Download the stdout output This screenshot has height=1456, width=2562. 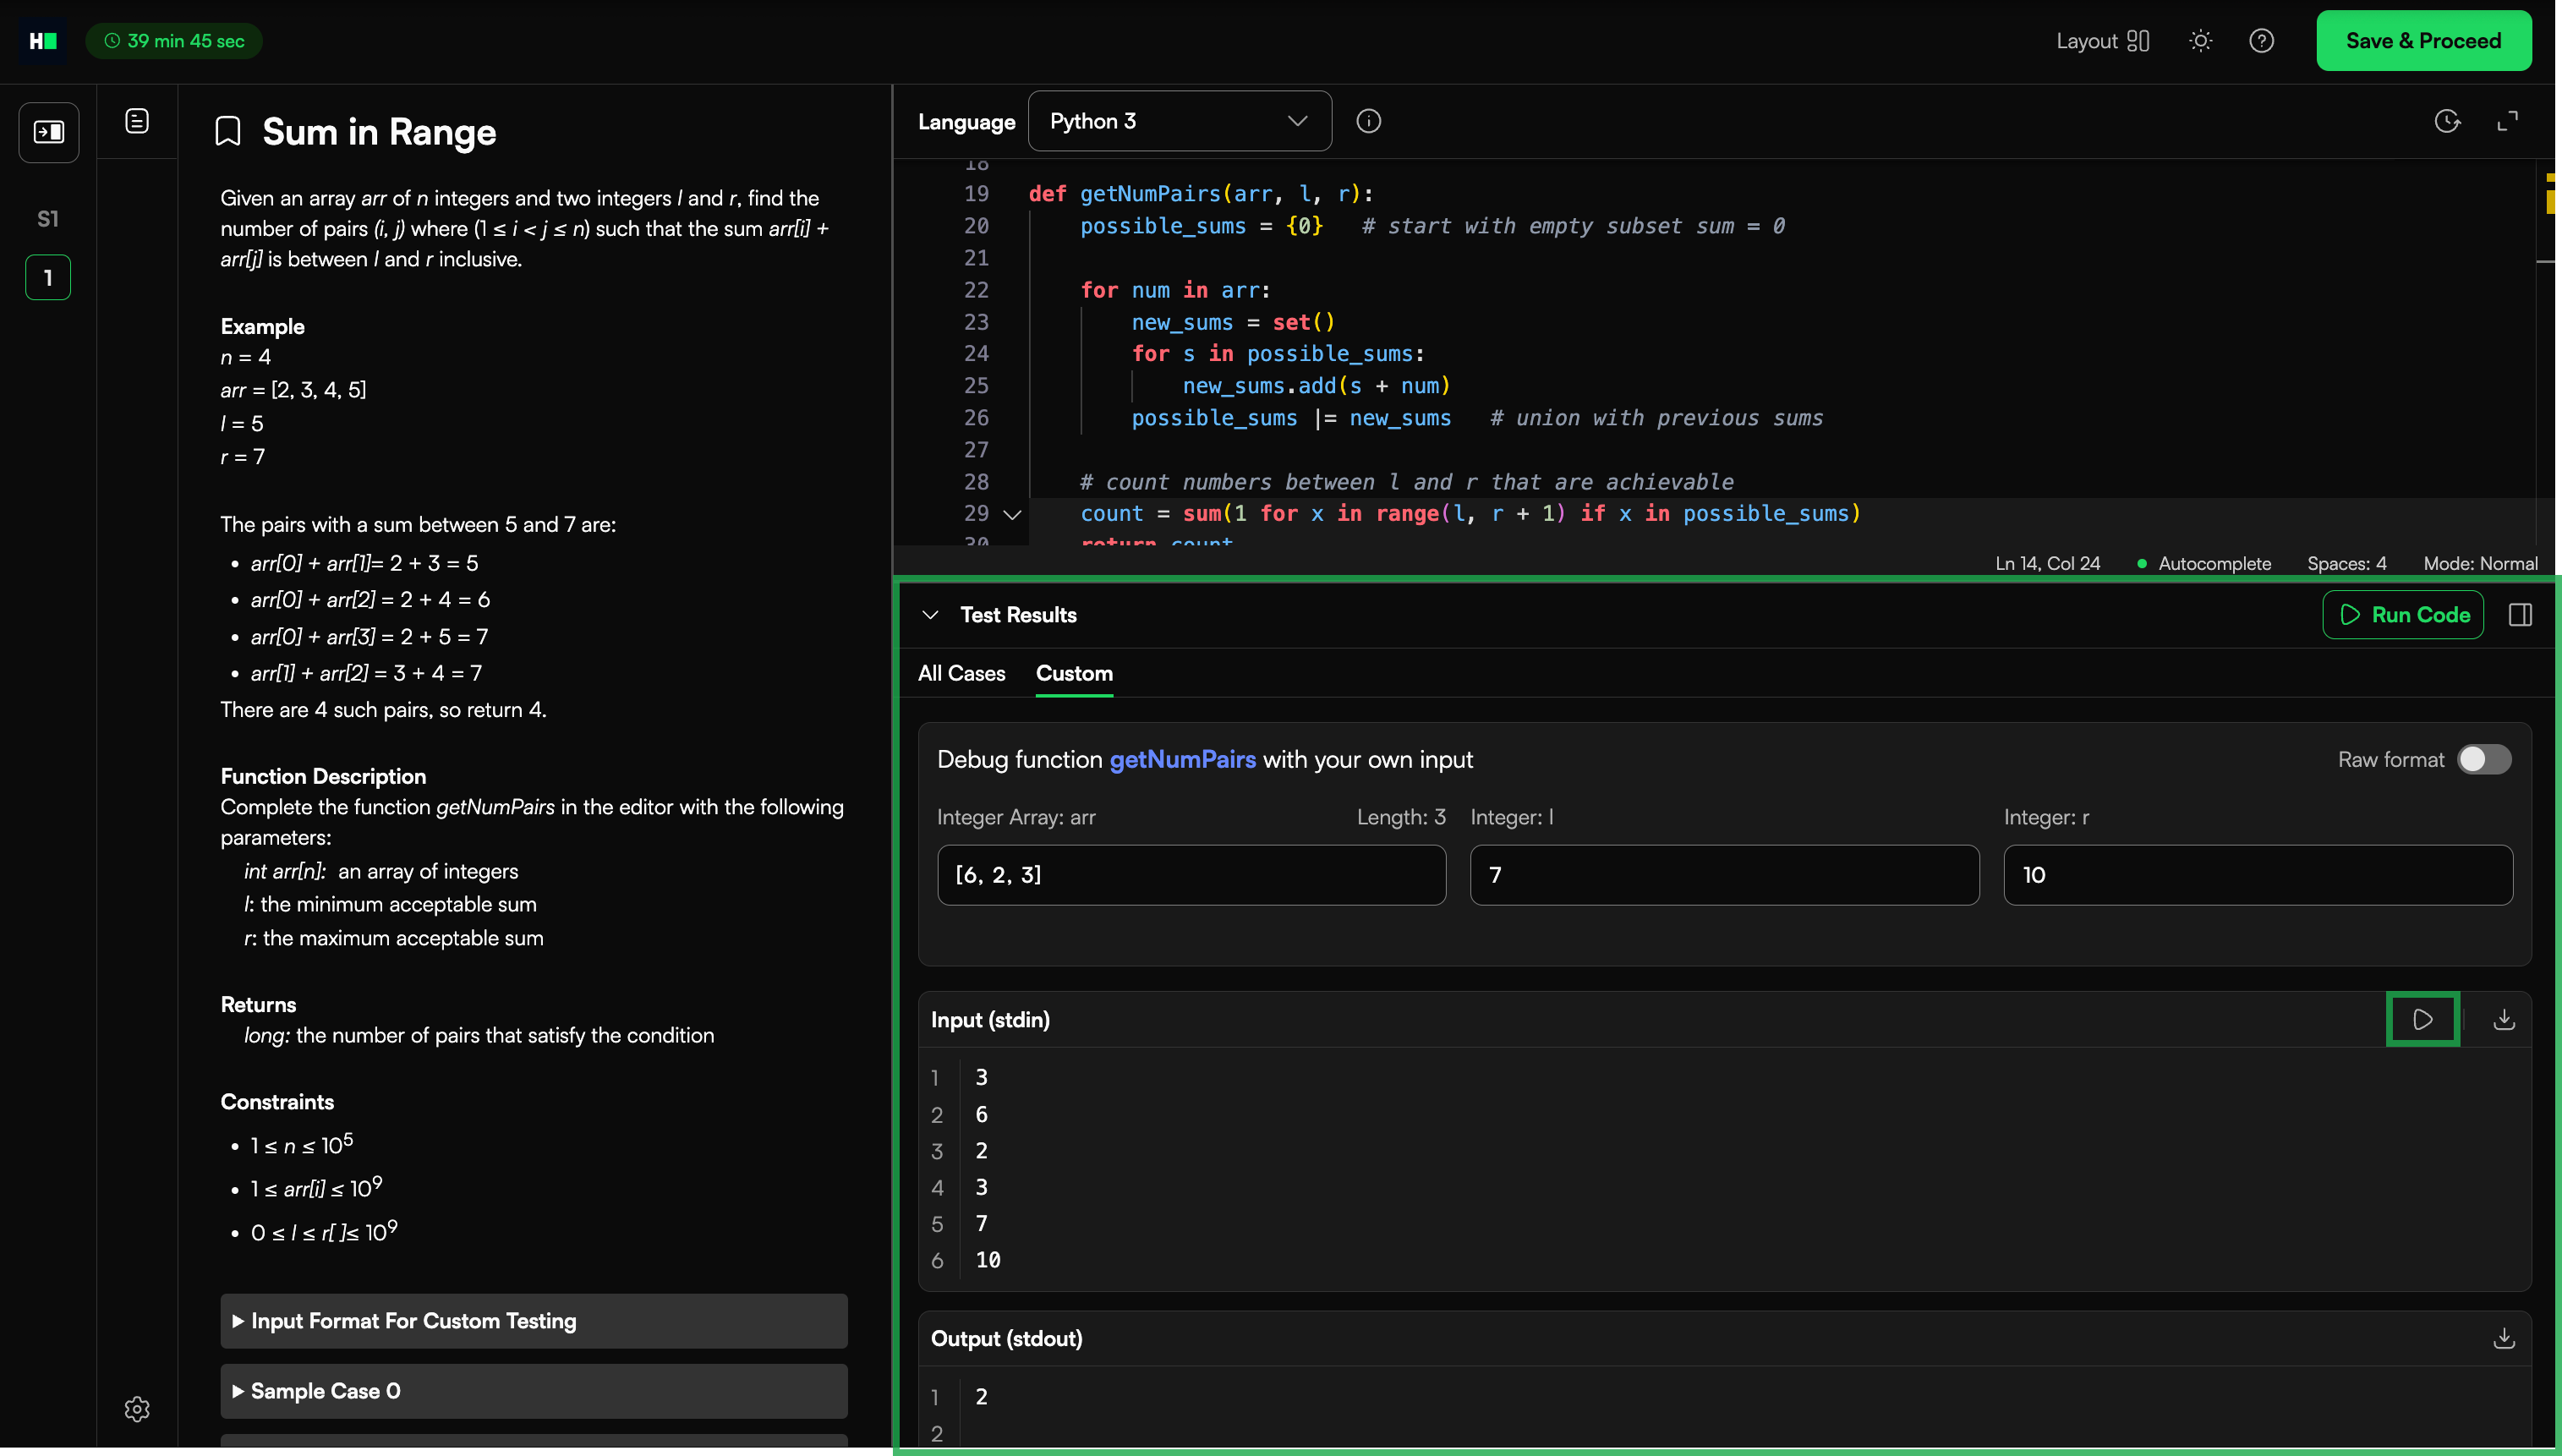click(x=2503, y=1338)
